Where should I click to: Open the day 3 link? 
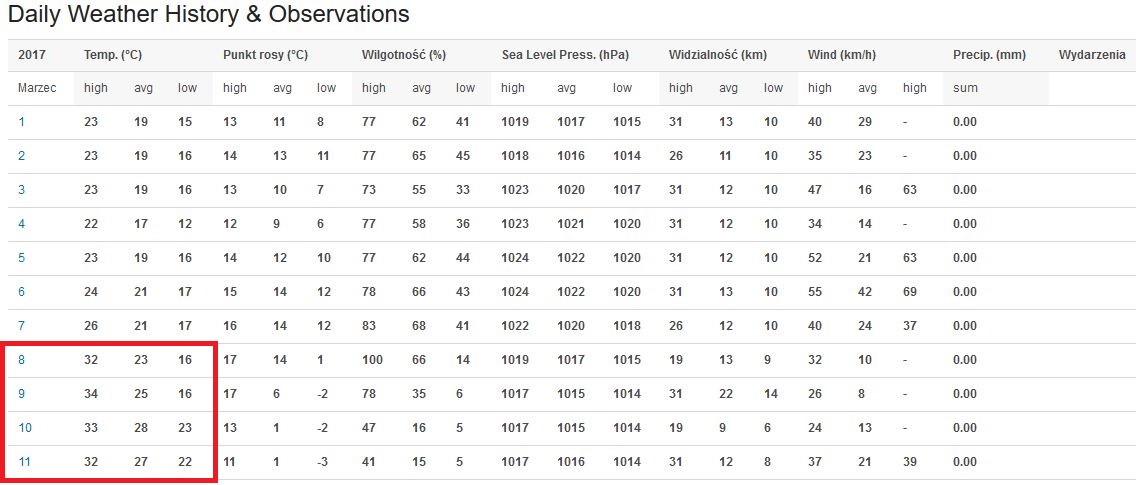(22, 190)
